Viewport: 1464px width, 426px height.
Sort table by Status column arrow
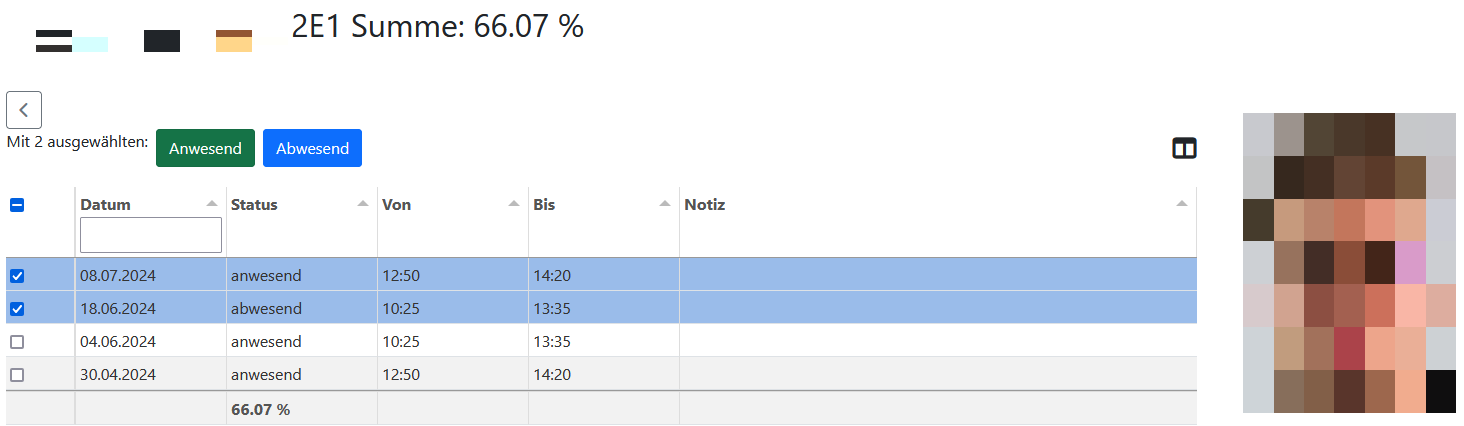[x=362, y=204]
